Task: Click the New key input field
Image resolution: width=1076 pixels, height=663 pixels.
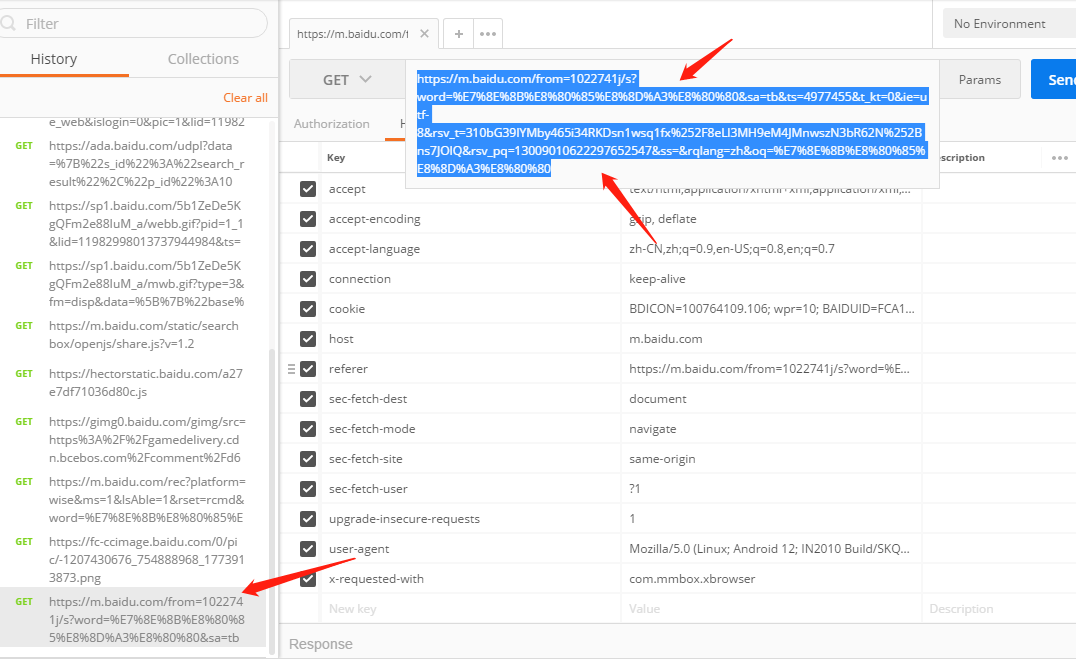Action: tap(471, 609)
